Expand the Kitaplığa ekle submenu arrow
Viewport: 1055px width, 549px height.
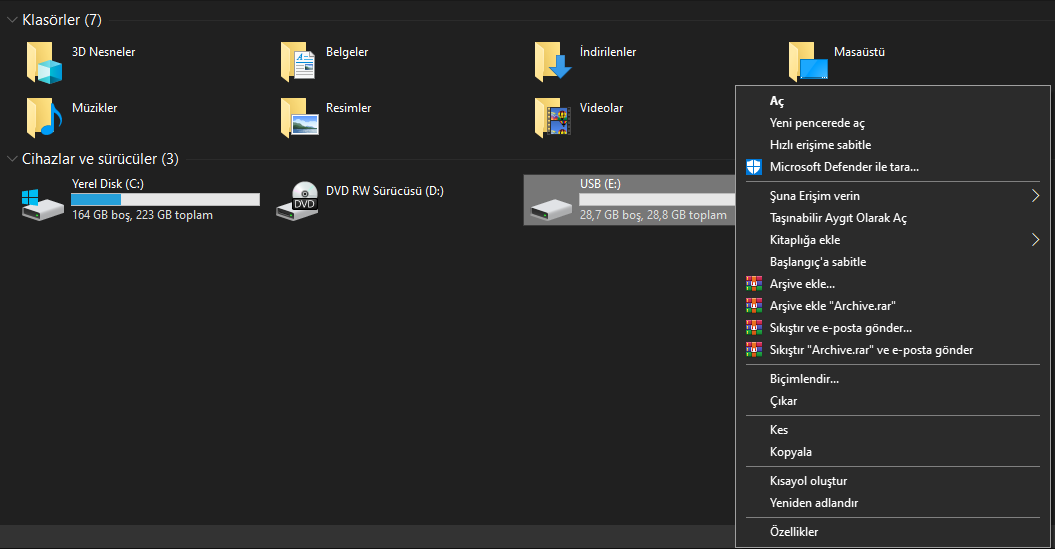(1035, 240)
